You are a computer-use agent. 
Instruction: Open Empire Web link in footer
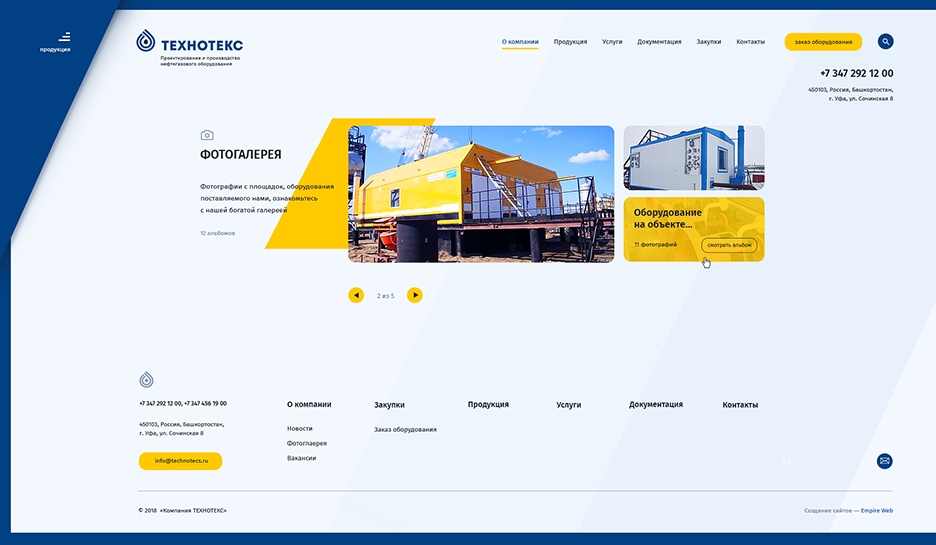[877, 510]
